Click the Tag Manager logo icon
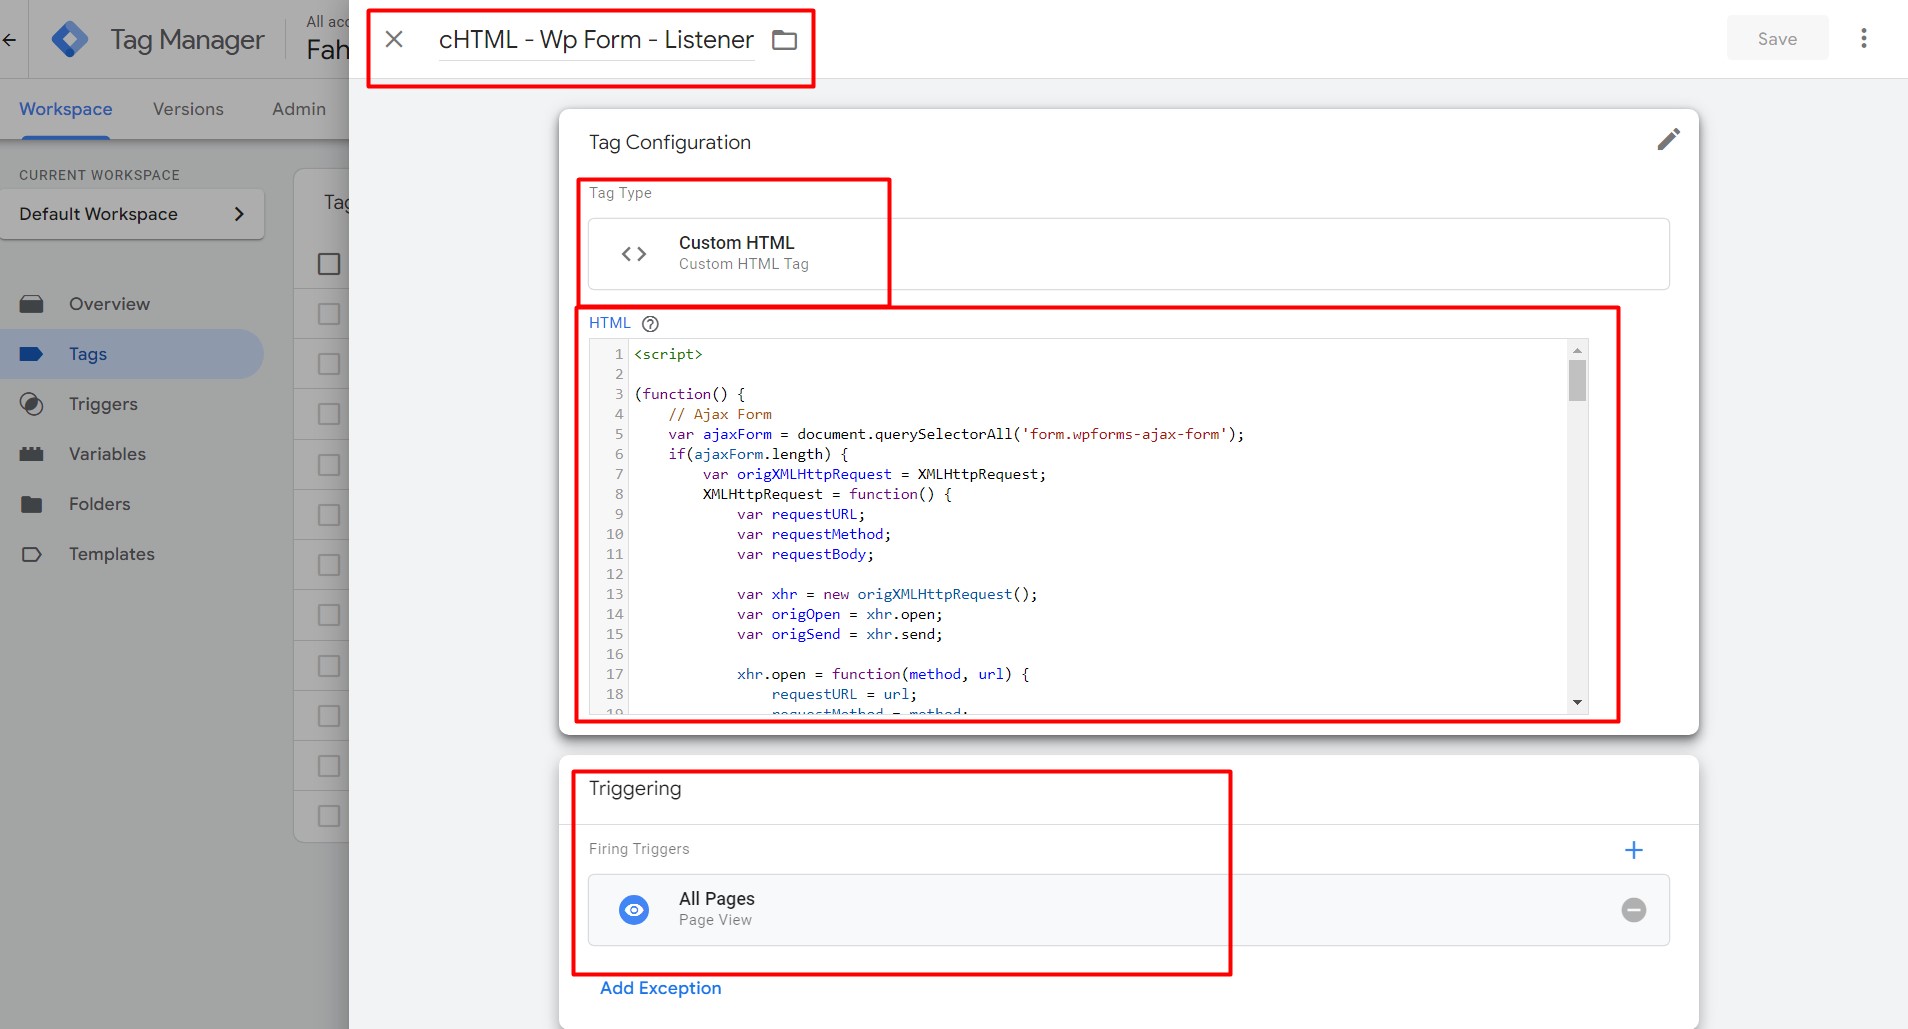The image size is (1908, 1029). coord(70,39)
